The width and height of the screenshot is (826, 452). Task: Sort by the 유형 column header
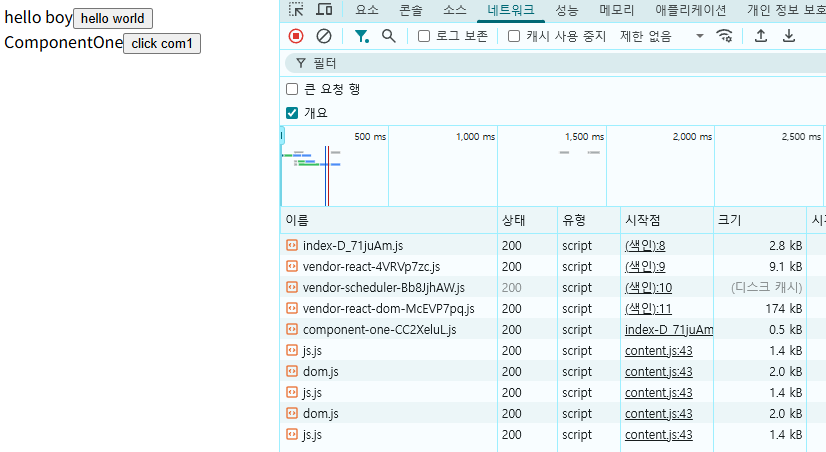pyautogui.click(x=588, y=220)
